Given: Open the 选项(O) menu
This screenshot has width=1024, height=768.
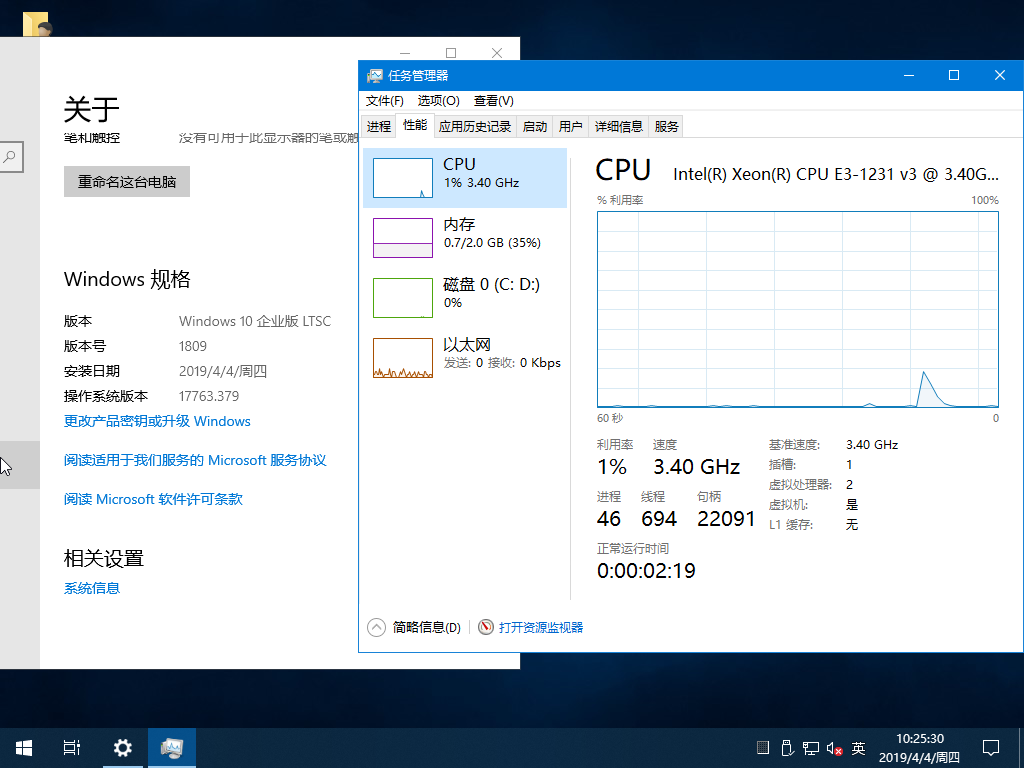Looking at the screenshot, I should pos(438,101).
